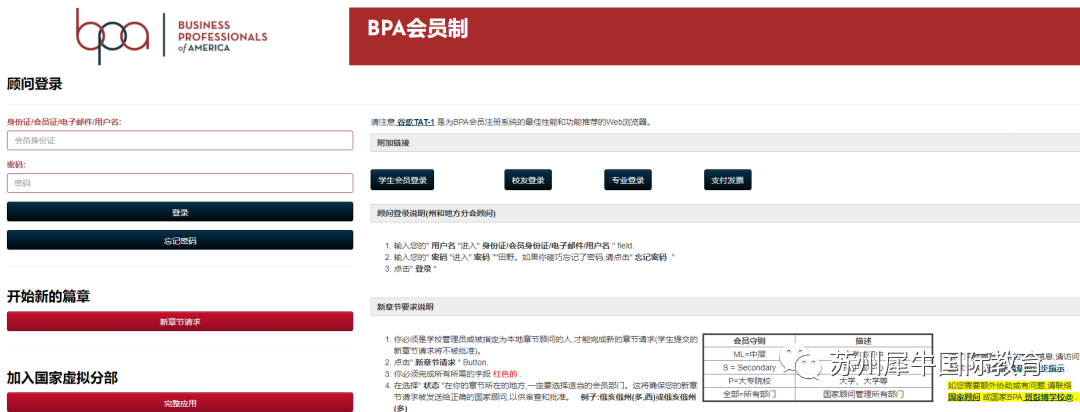Viewport: 1080px width, 412px height.
Task: Click the 国家顾问管理所有部门 table cell
Action: coord(864,395)
